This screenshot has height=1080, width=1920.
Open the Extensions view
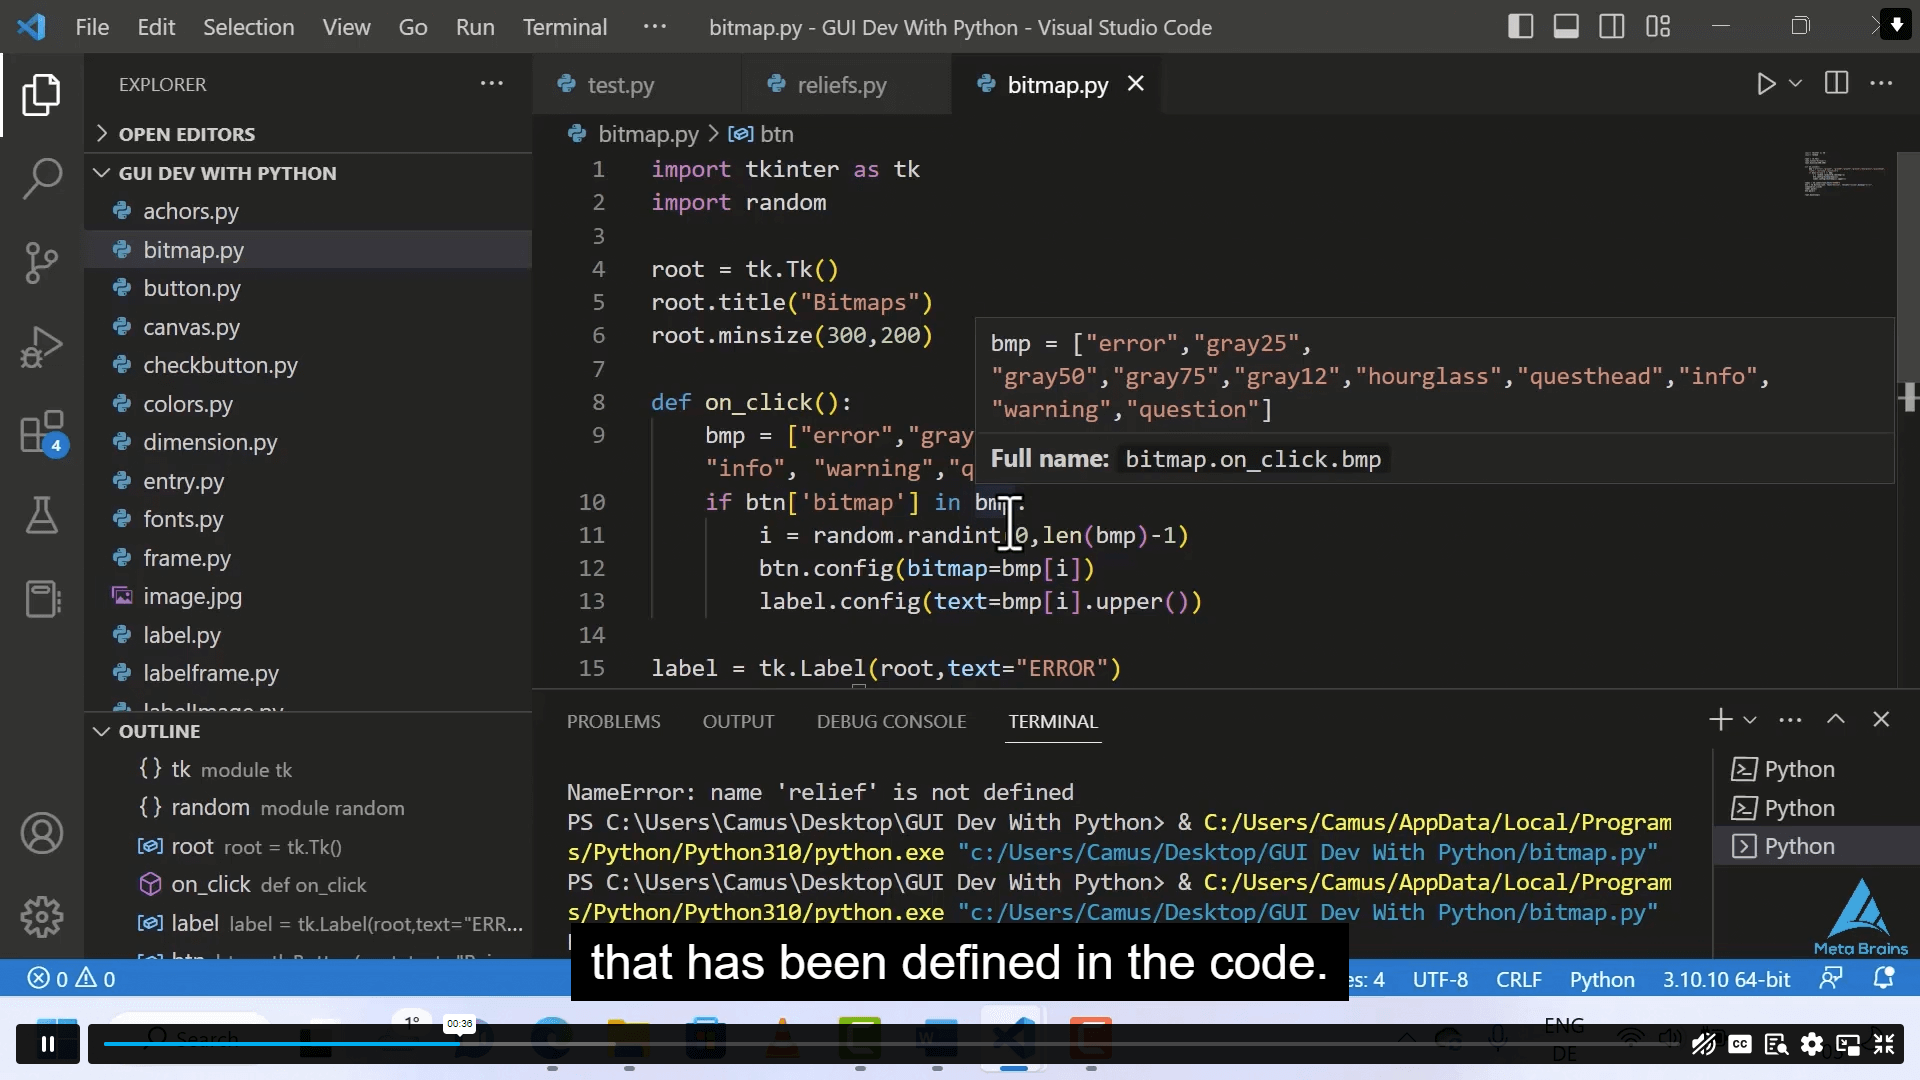[42, 432]
